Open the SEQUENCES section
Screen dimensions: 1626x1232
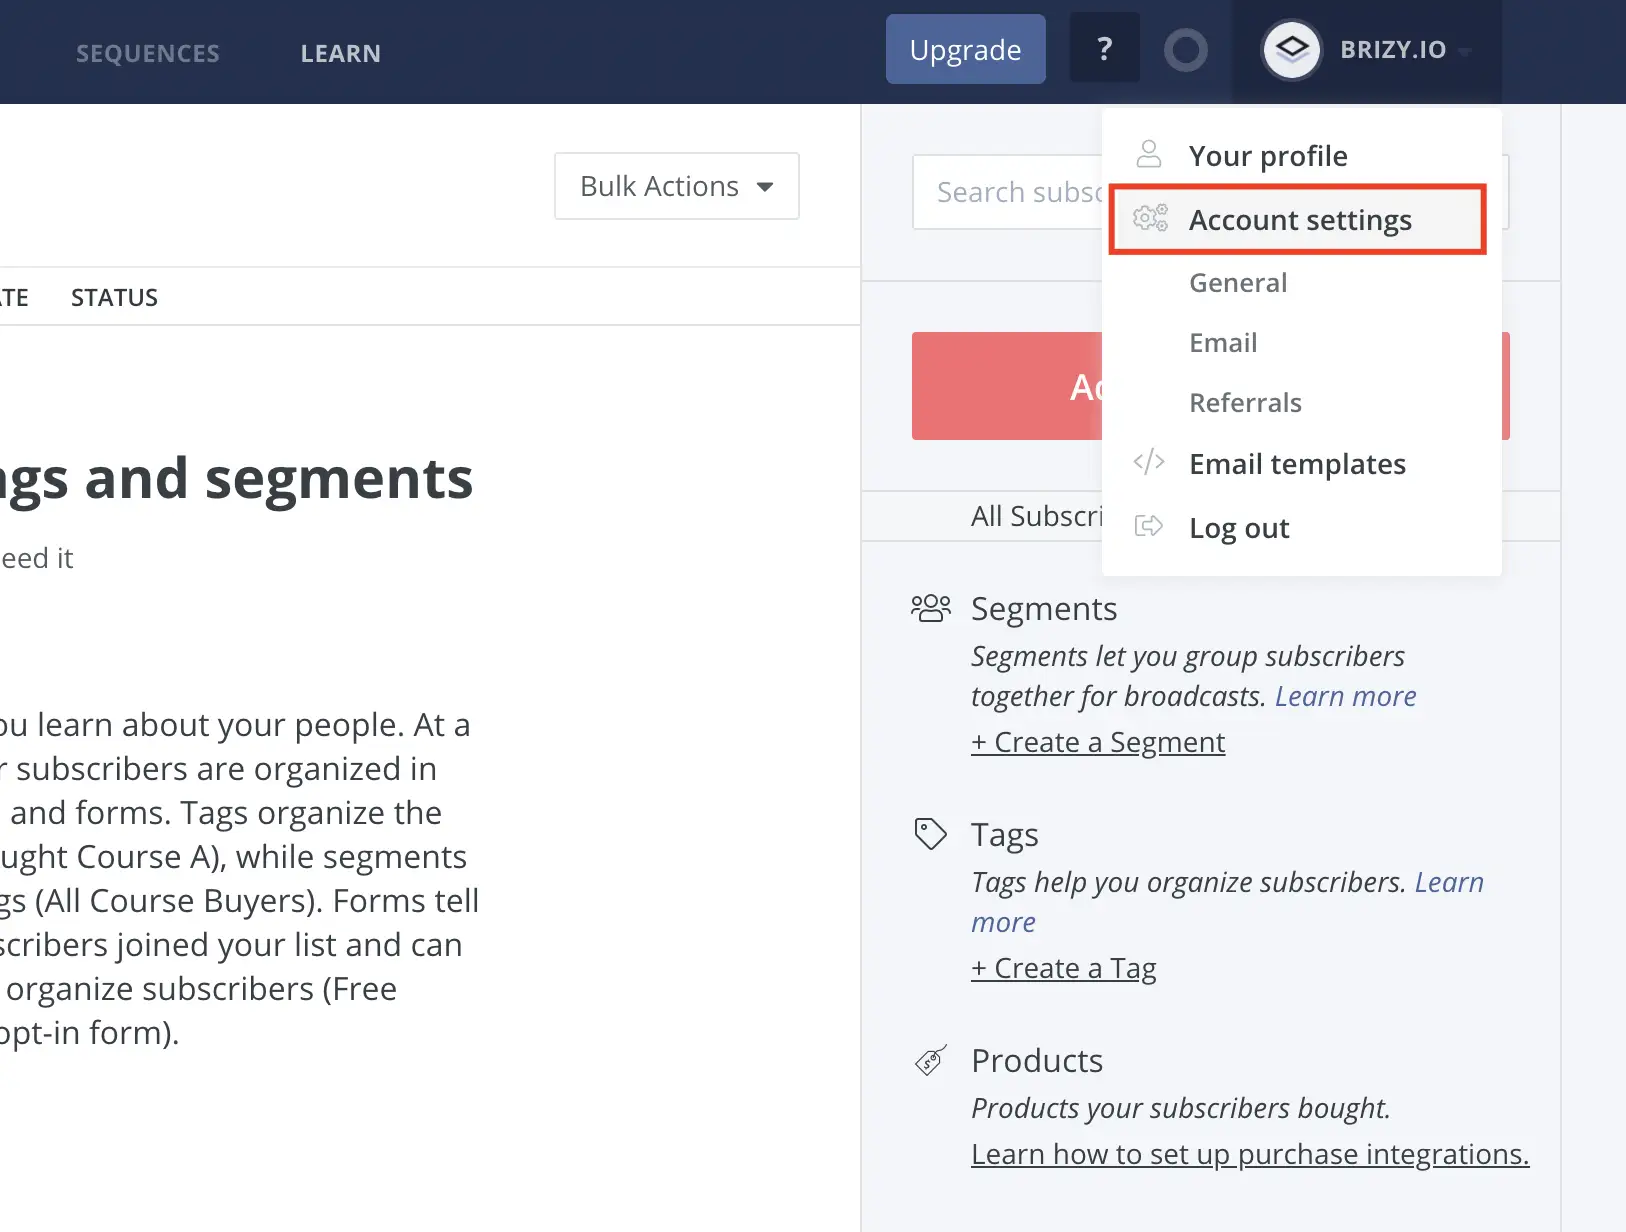click(148, 53)
